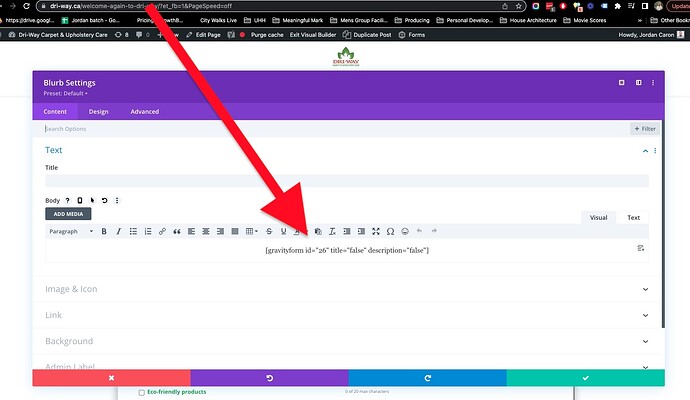Image resolution: width=690 pixels, height=400 pixels.
Task: Expand Blurb Settings modal to fullscreen
Action: pyautogui.click(x=621, y=83)
